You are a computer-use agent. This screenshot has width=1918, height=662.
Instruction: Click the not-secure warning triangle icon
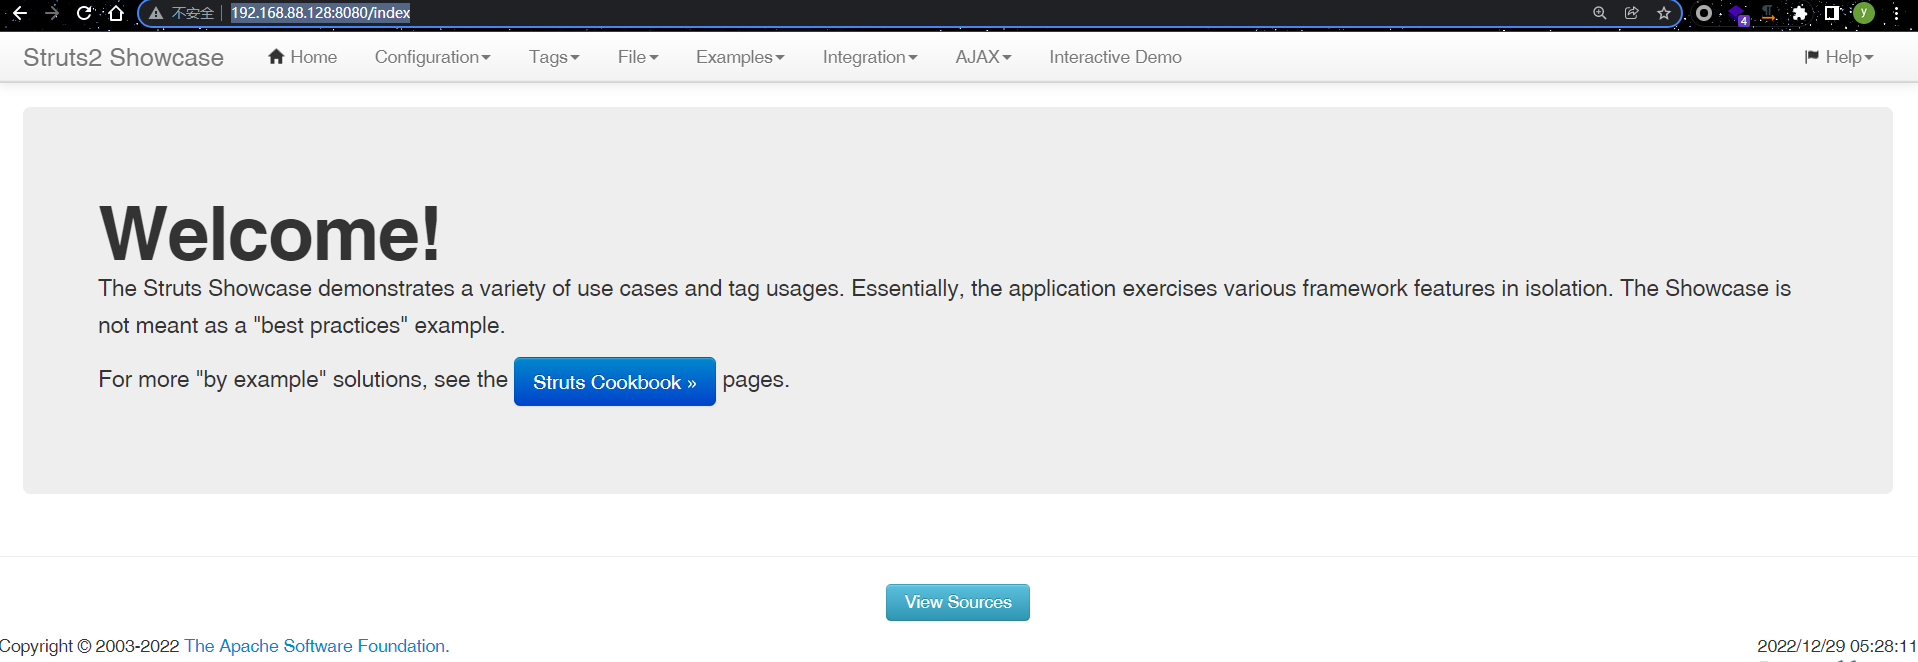(x=156, y=13)
